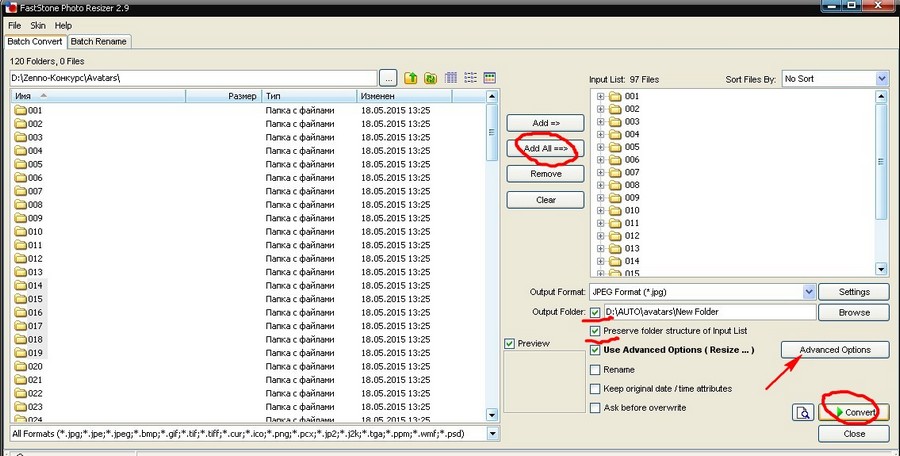Click FastStone app icon in title bar
The image size is (900, 456).
click(x=9, y=5)
